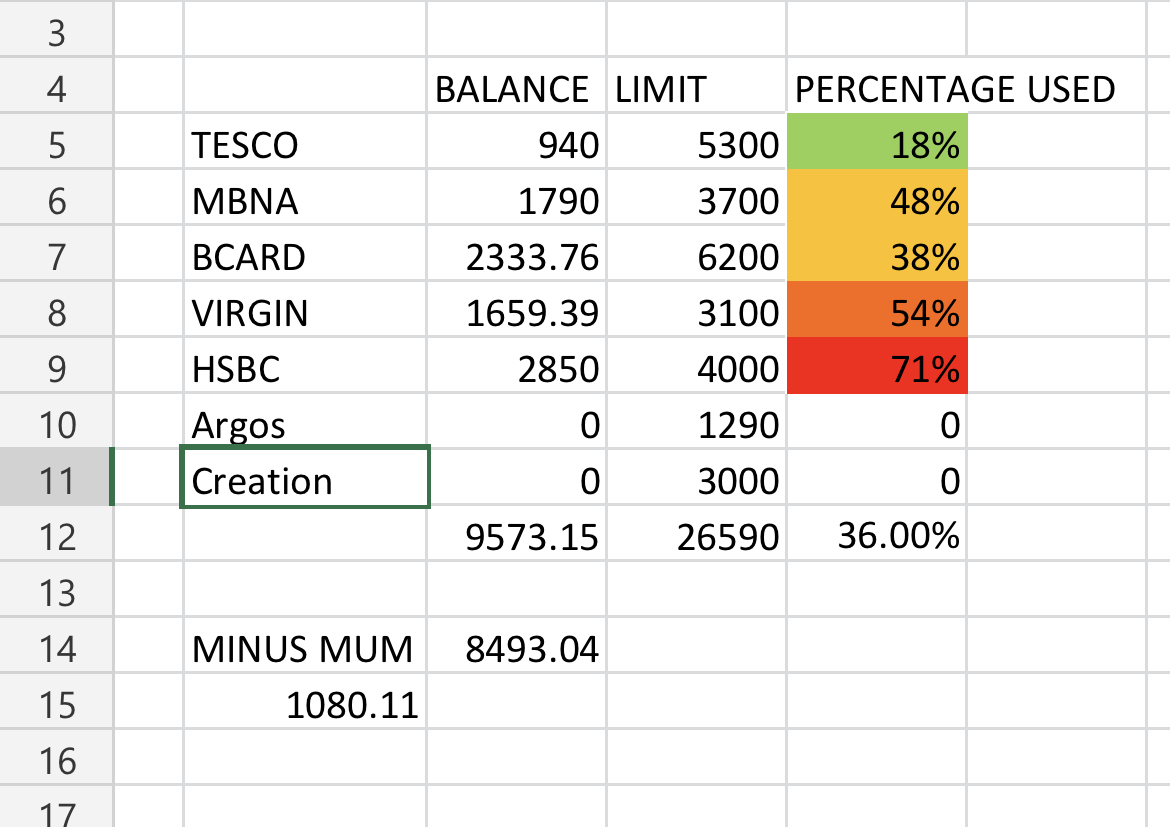This screenshot has width=1170, height=827.
Task: Select the yellow 48% cell
Action: [x=878, y=198]
